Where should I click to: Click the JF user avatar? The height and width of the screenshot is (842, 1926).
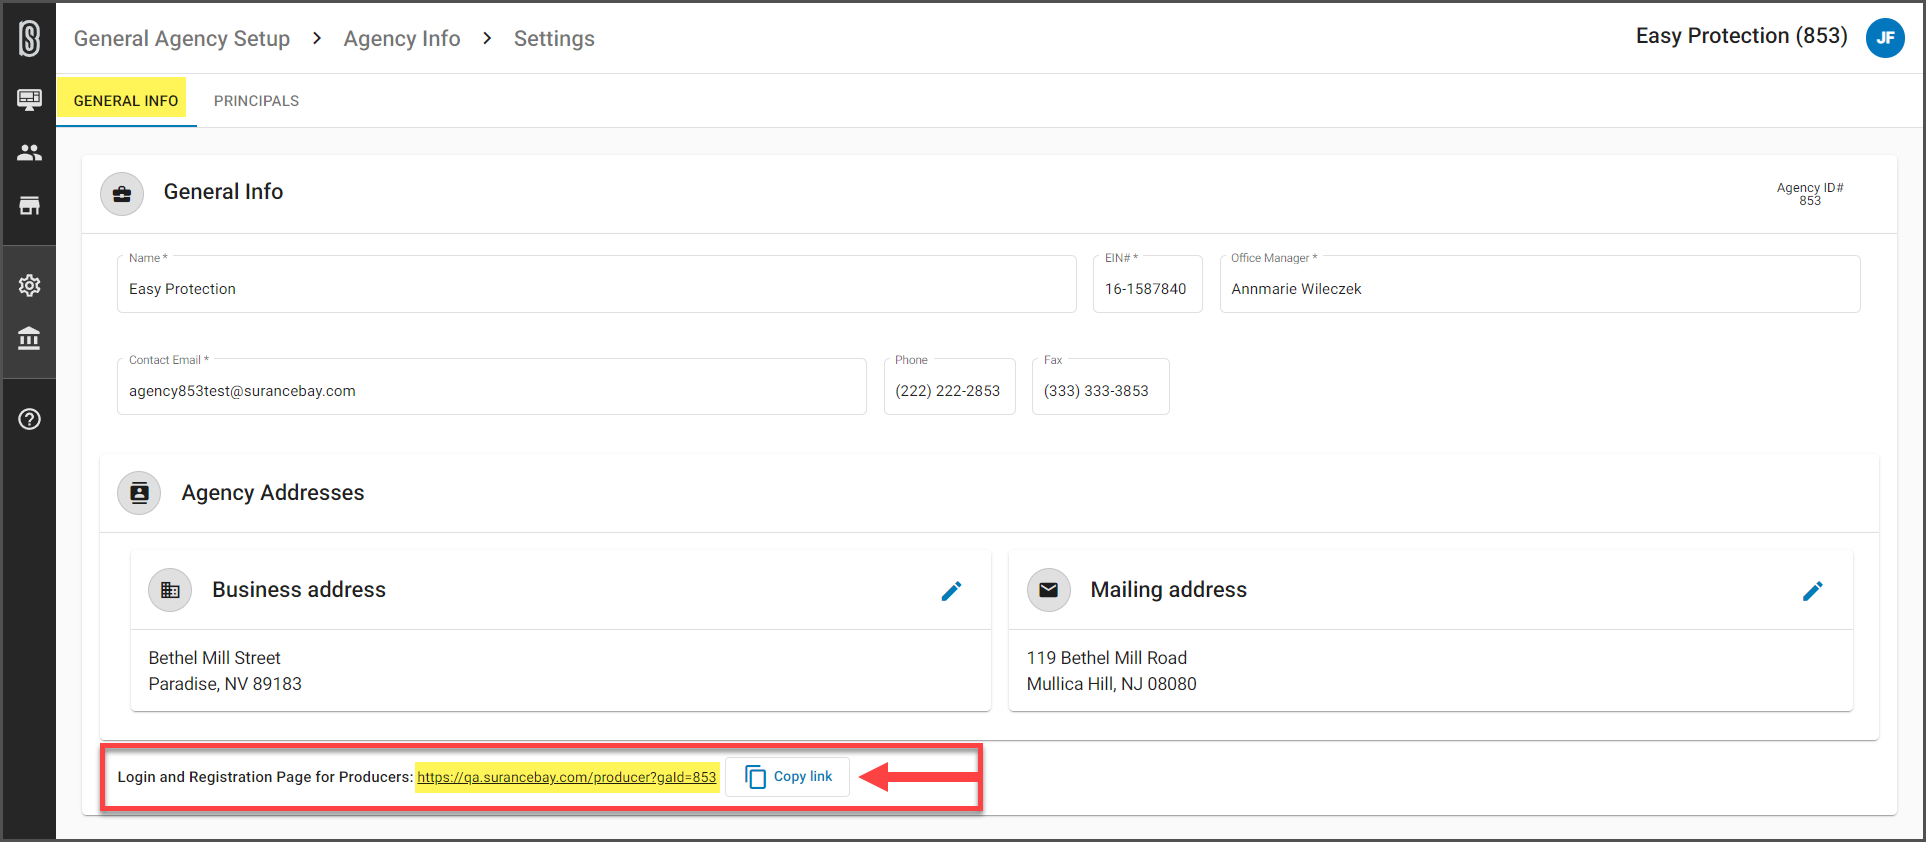click(x=1885, y=38)
